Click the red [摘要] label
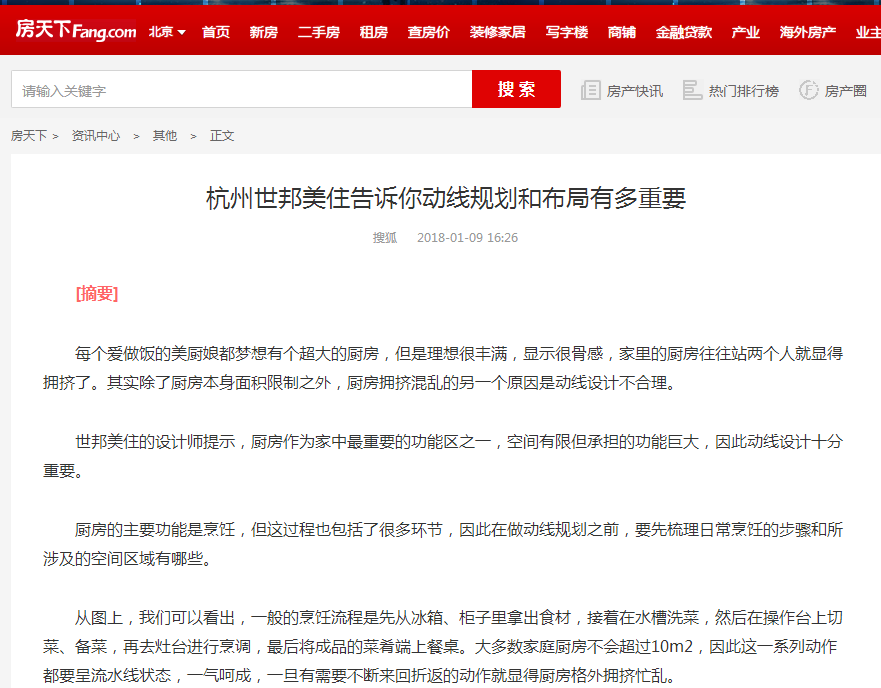 [97, 293]
